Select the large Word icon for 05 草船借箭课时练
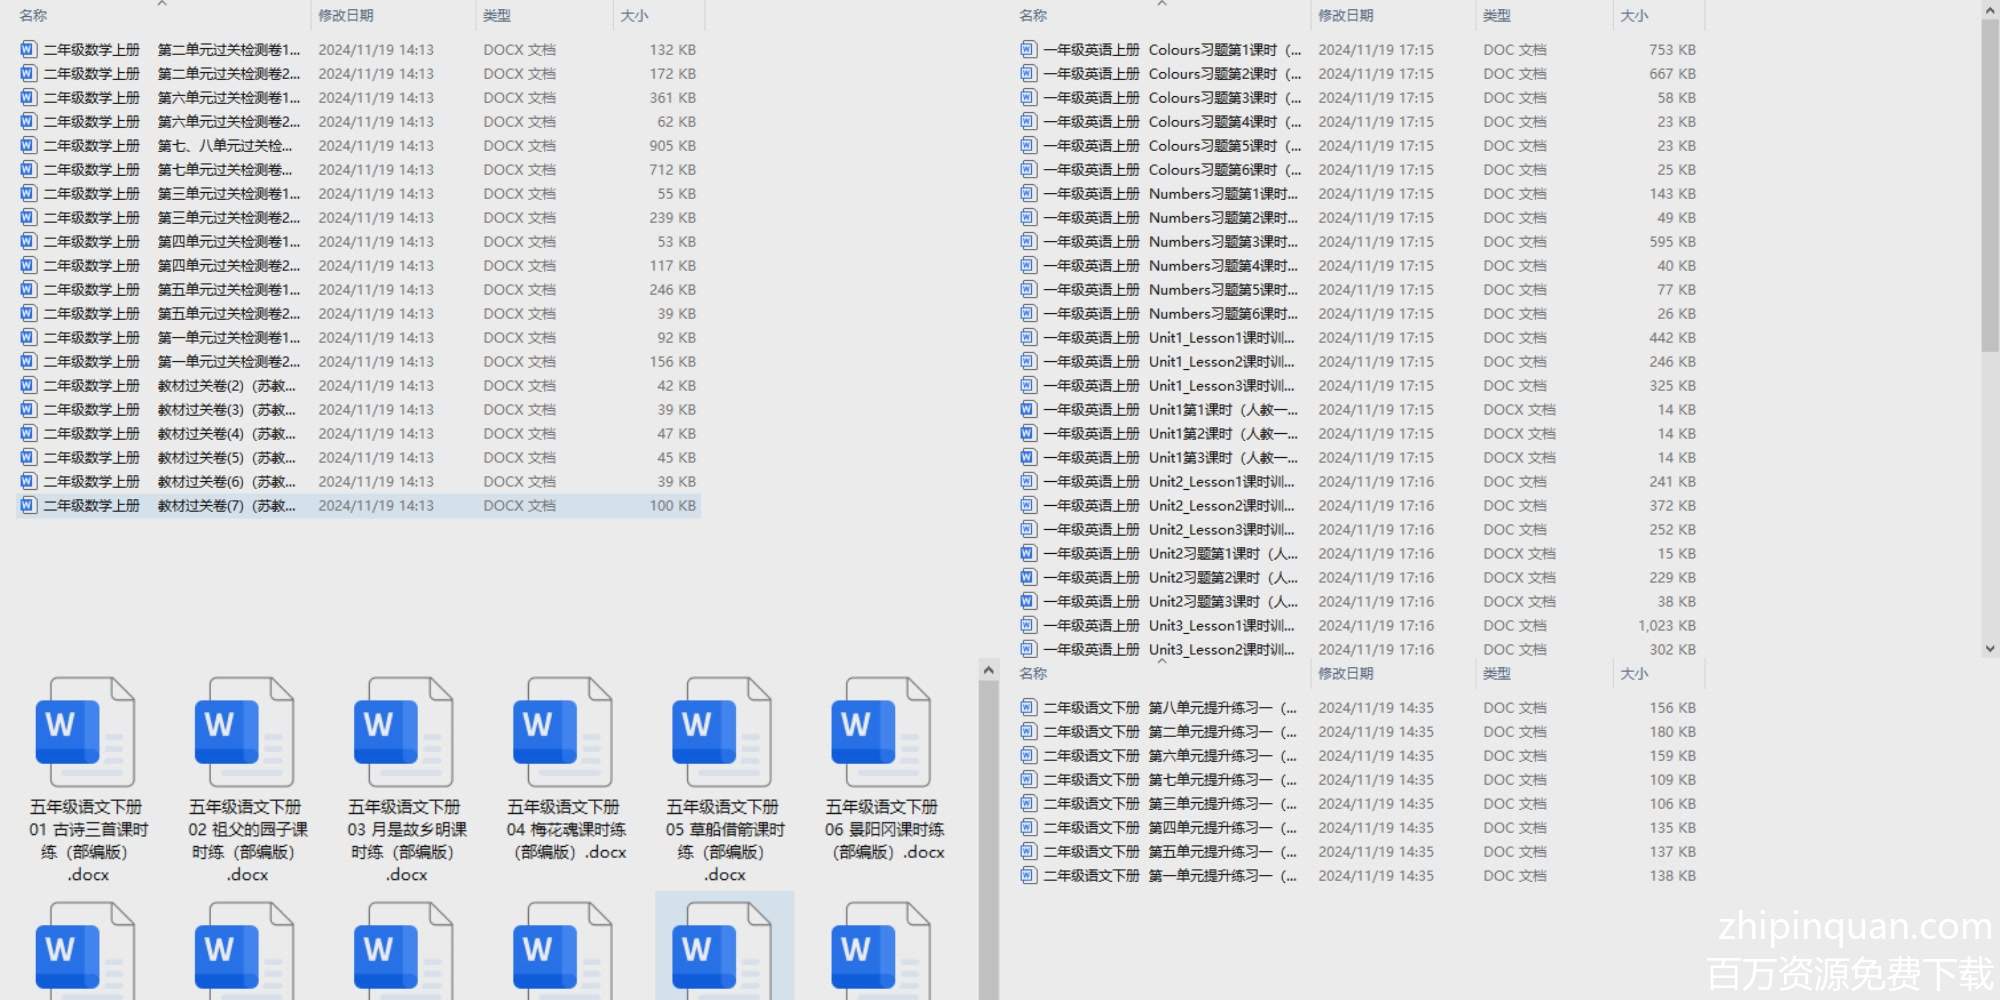This screenshot has width=2000, height=1000. [722, 732]
